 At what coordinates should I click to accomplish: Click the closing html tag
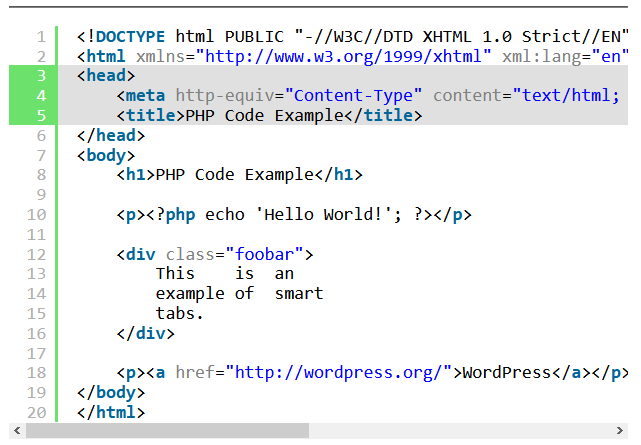pos(111,412)
